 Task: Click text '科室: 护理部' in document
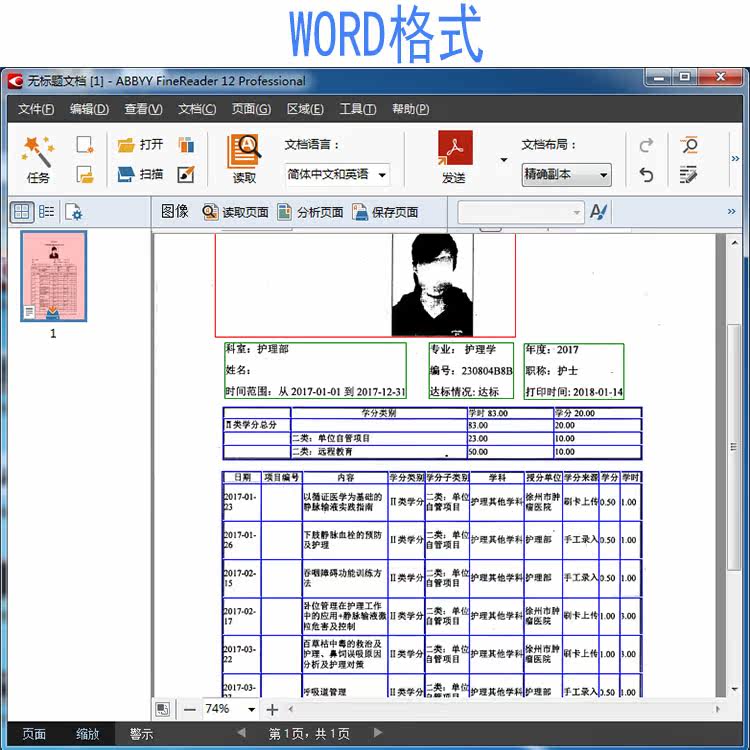click(257, 349)
